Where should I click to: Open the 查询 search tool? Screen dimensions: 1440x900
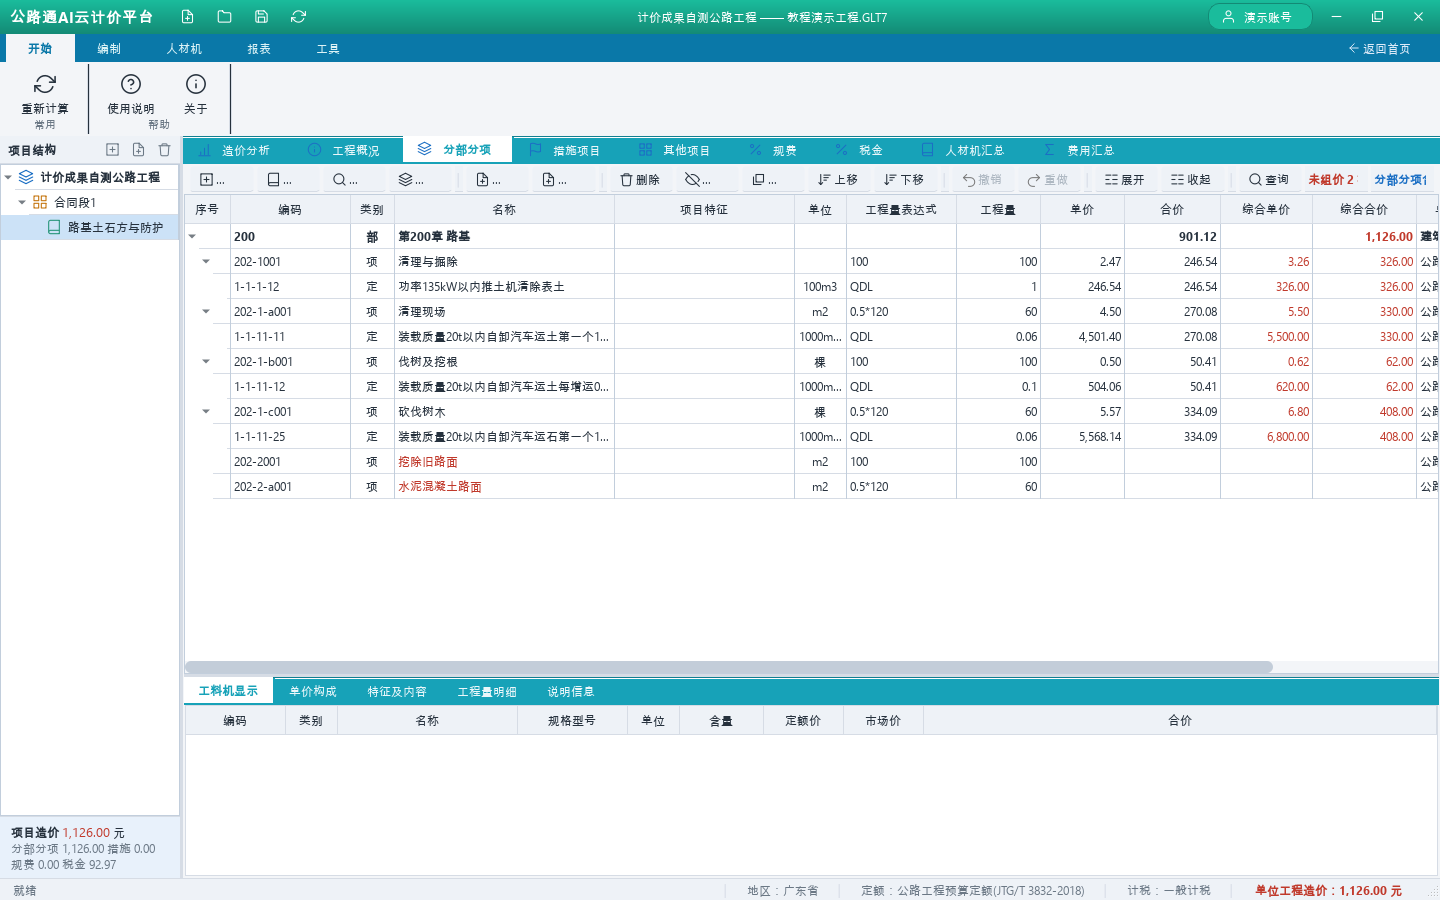click(1268, 180)
